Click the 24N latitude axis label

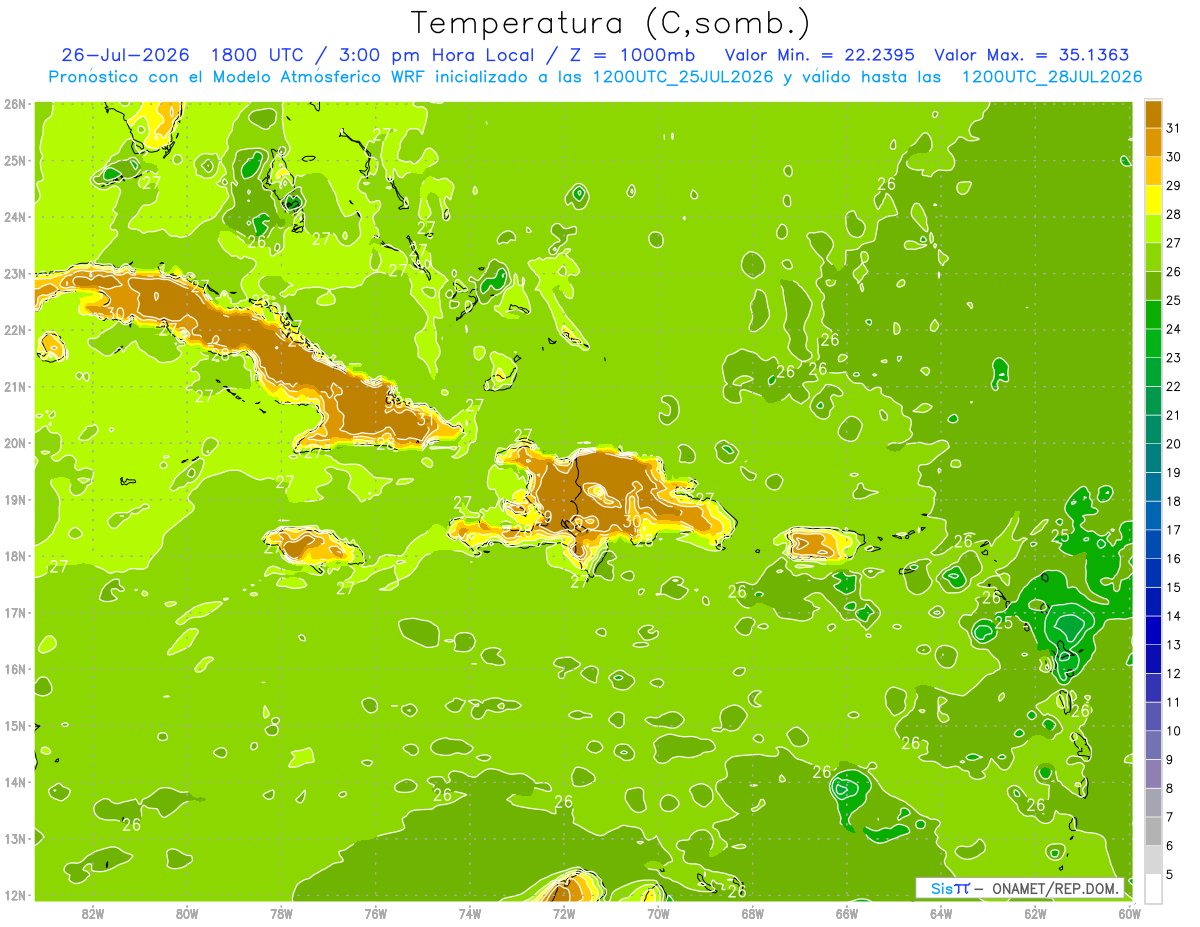click(15, 217)
